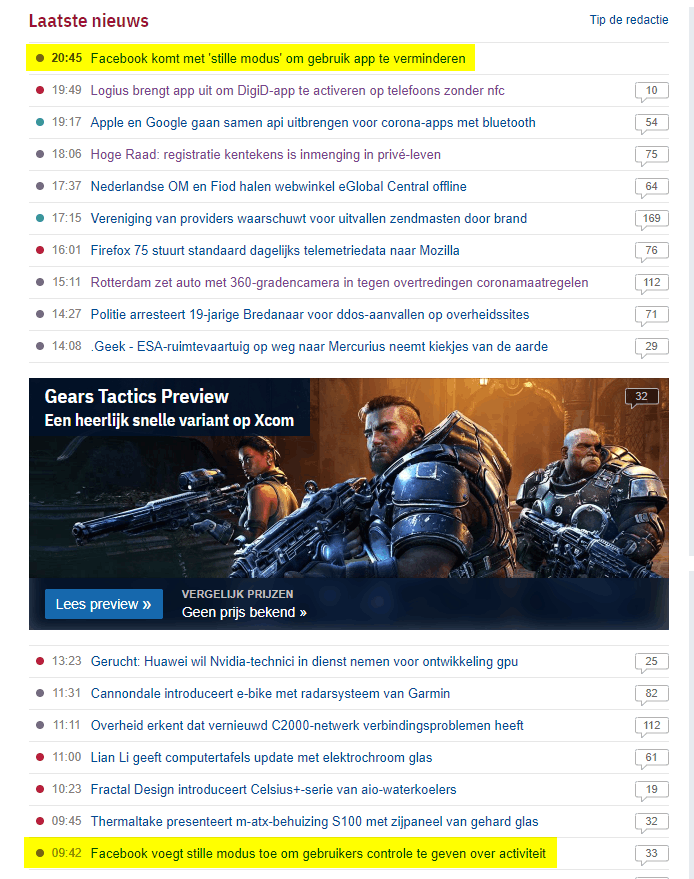This screenshot has width=694, height=879.
Task: Open Facebook stille modus article from 09:42
Action: click(x=318, y=853)
